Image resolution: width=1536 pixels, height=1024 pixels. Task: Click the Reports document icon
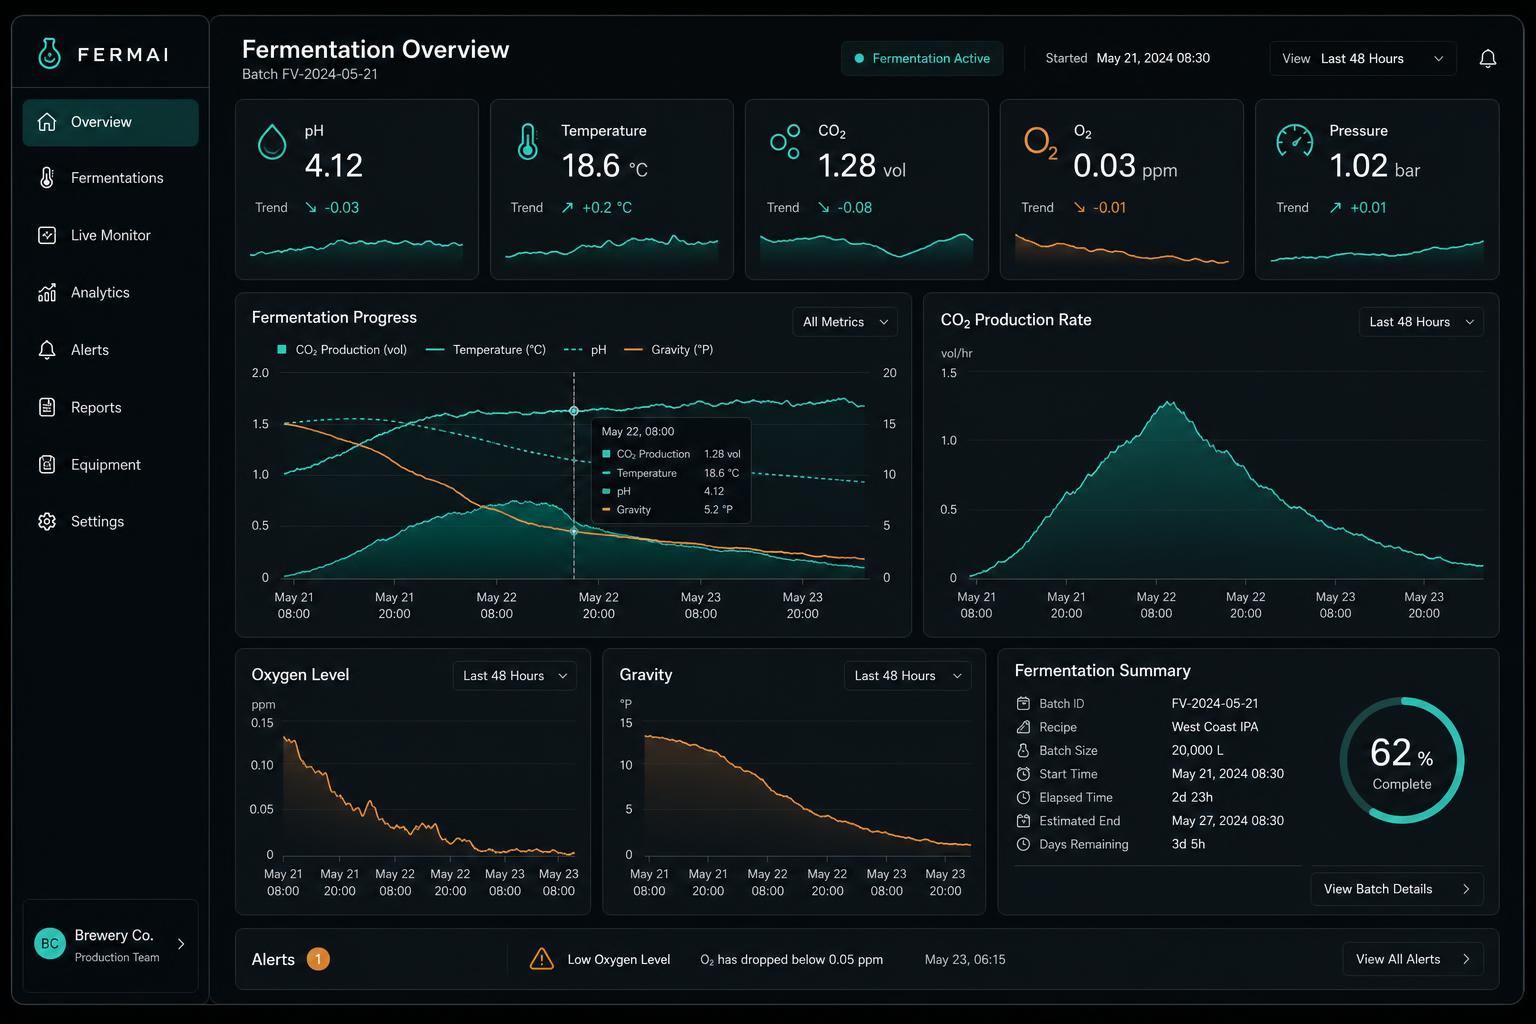click(x=47, y=407)
